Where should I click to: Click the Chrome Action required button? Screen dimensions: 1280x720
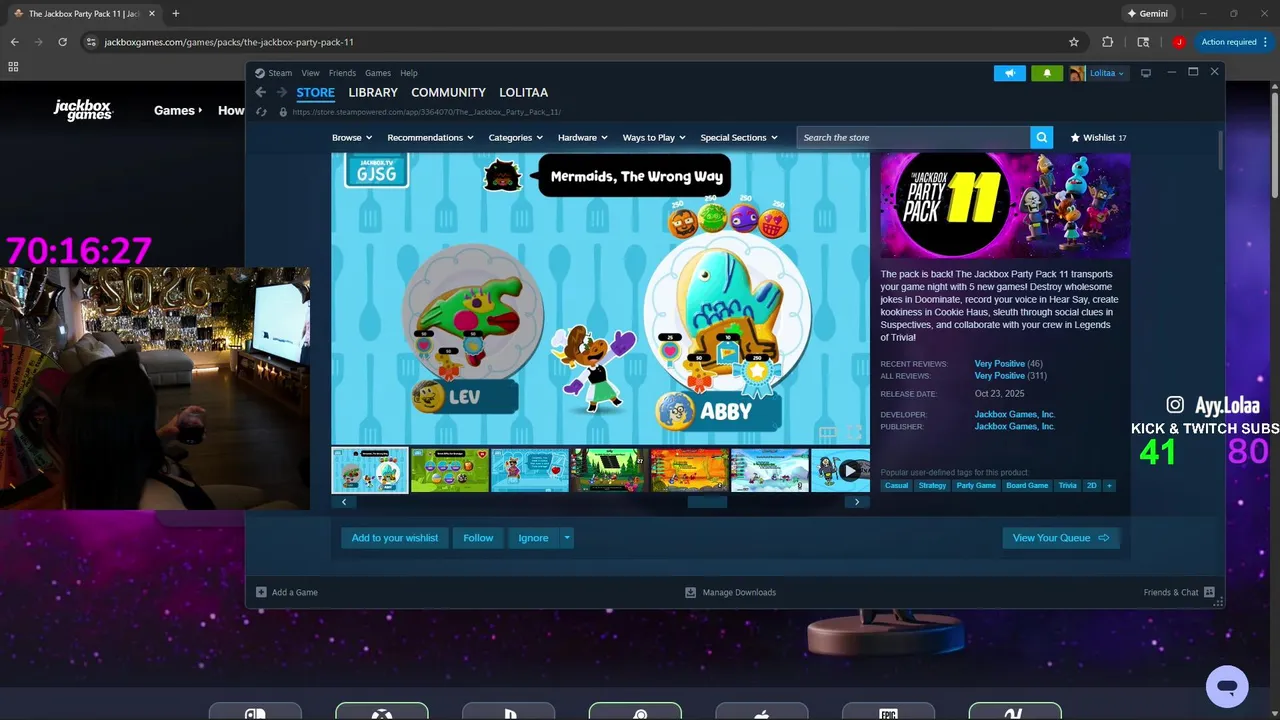coord(1235,42)
